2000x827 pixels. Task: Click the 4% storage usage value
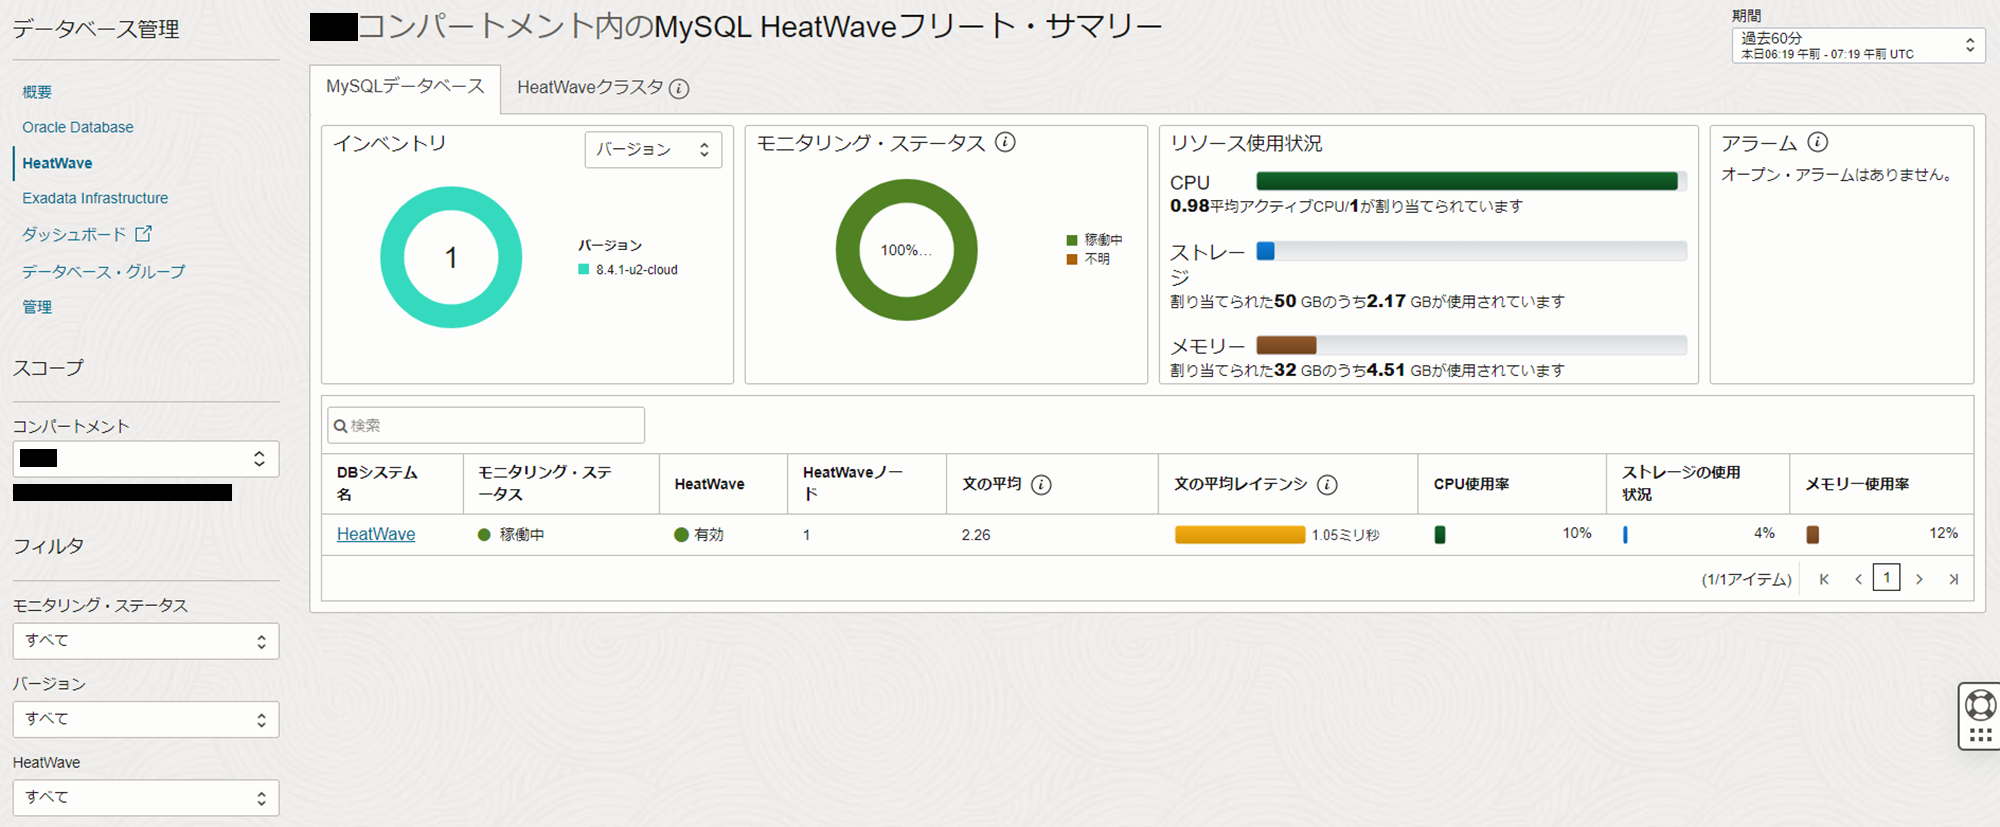(1764, 533)
